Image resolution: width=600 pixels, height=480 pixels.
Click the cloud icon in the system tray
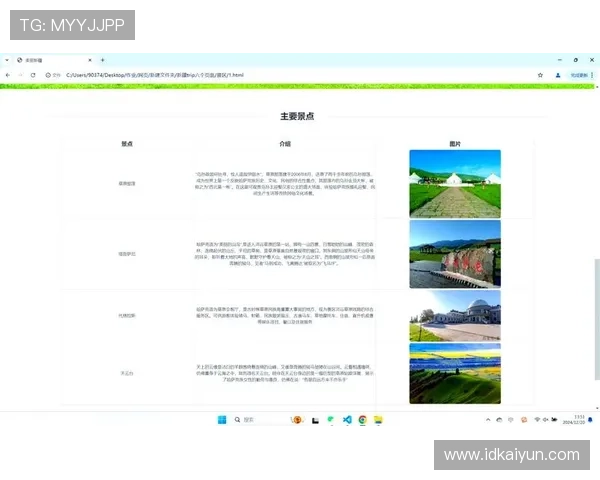[499, 420]
